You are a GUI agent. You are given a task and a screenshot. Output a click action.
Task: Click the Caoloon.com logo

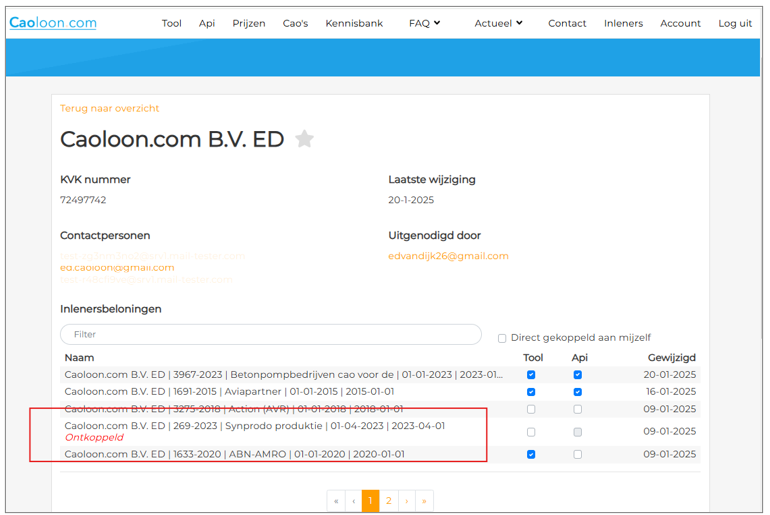point(53,23)
